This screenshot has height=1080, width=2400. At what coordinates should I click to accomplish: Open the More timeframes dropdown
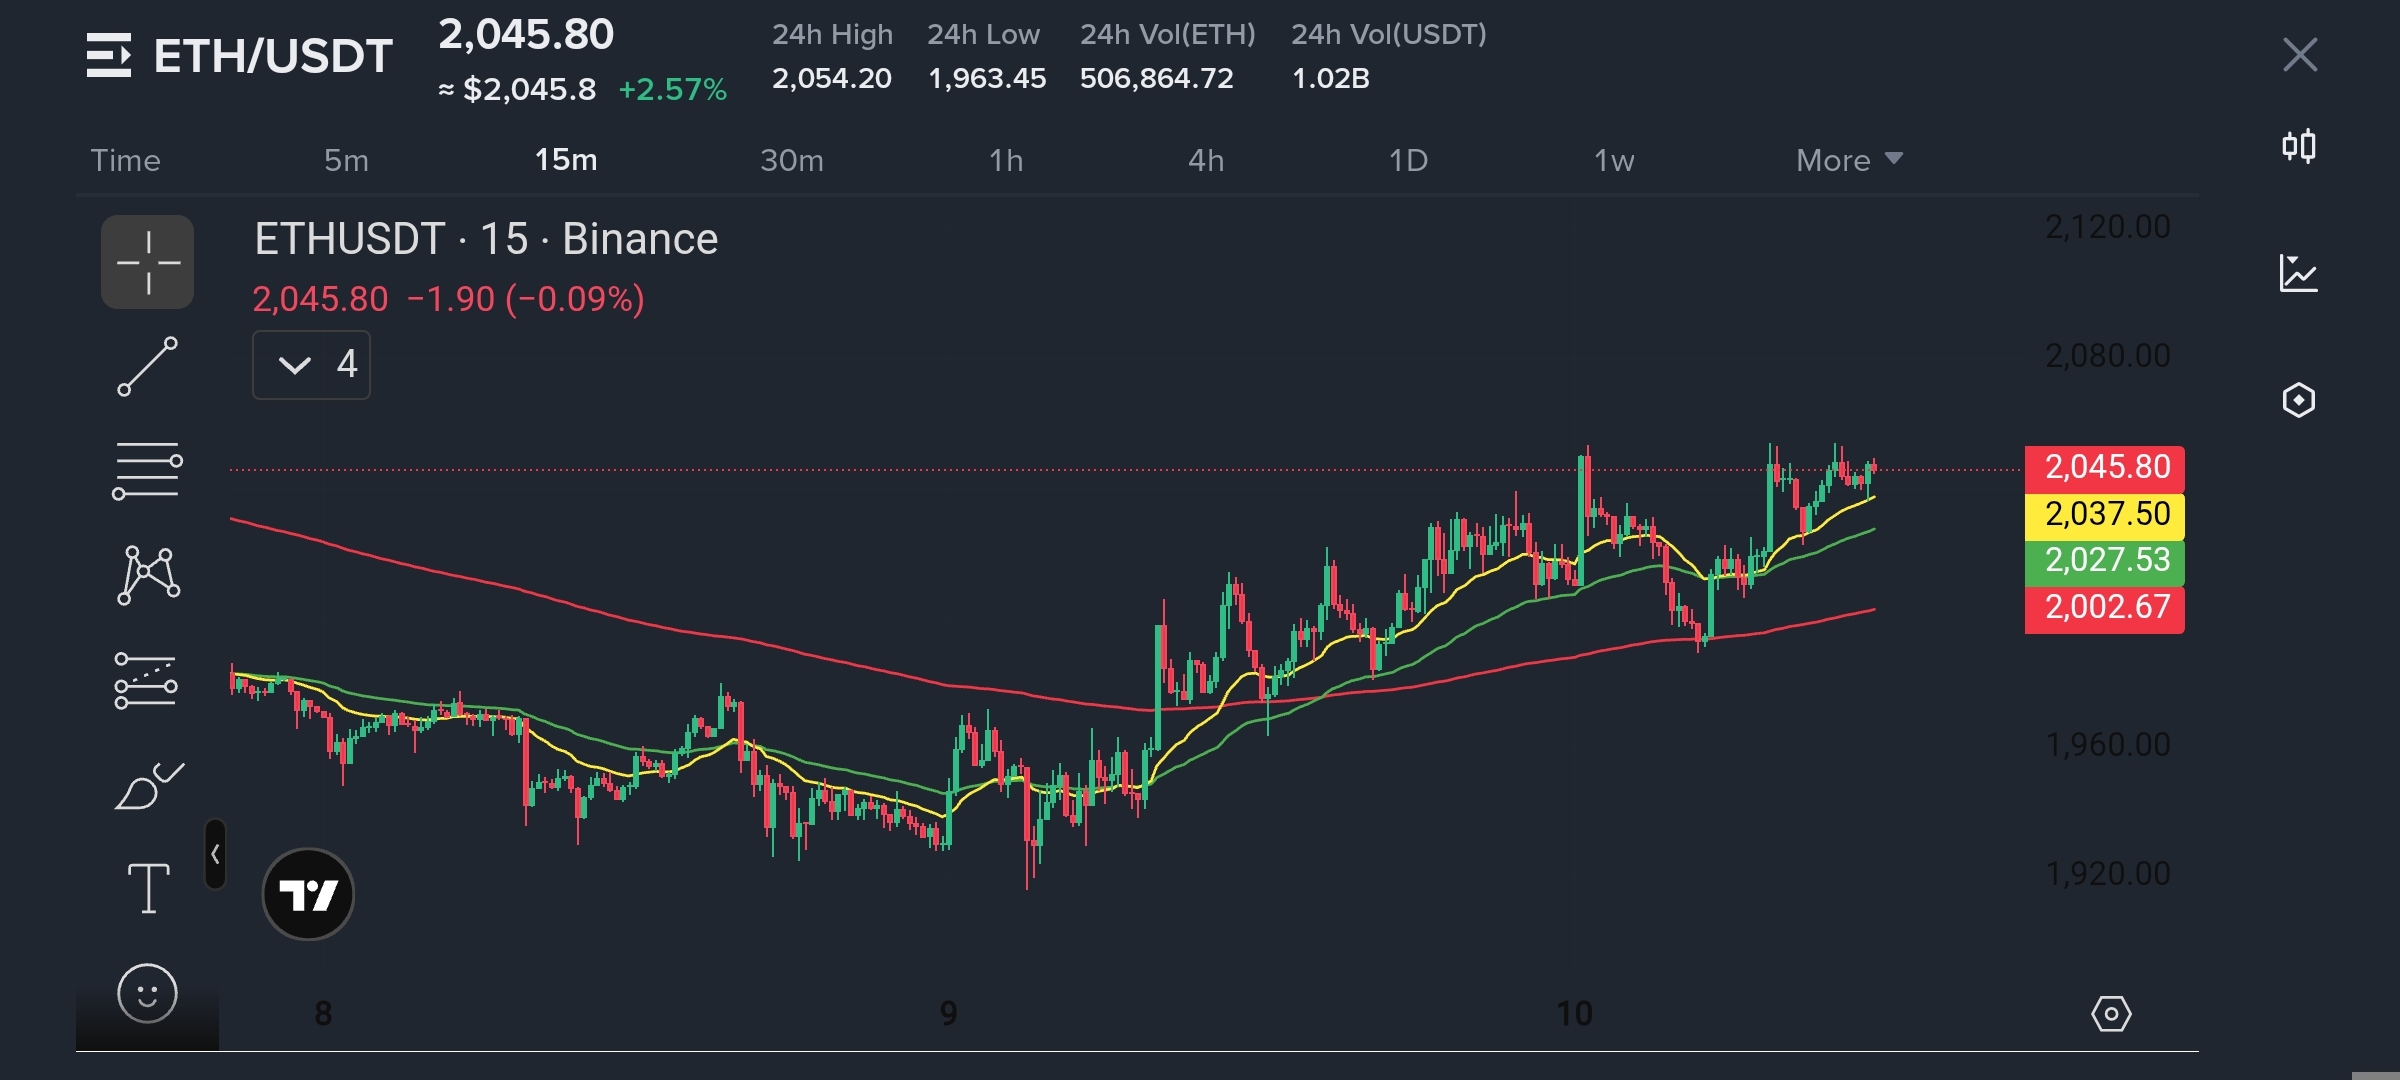coord(1848,160)
